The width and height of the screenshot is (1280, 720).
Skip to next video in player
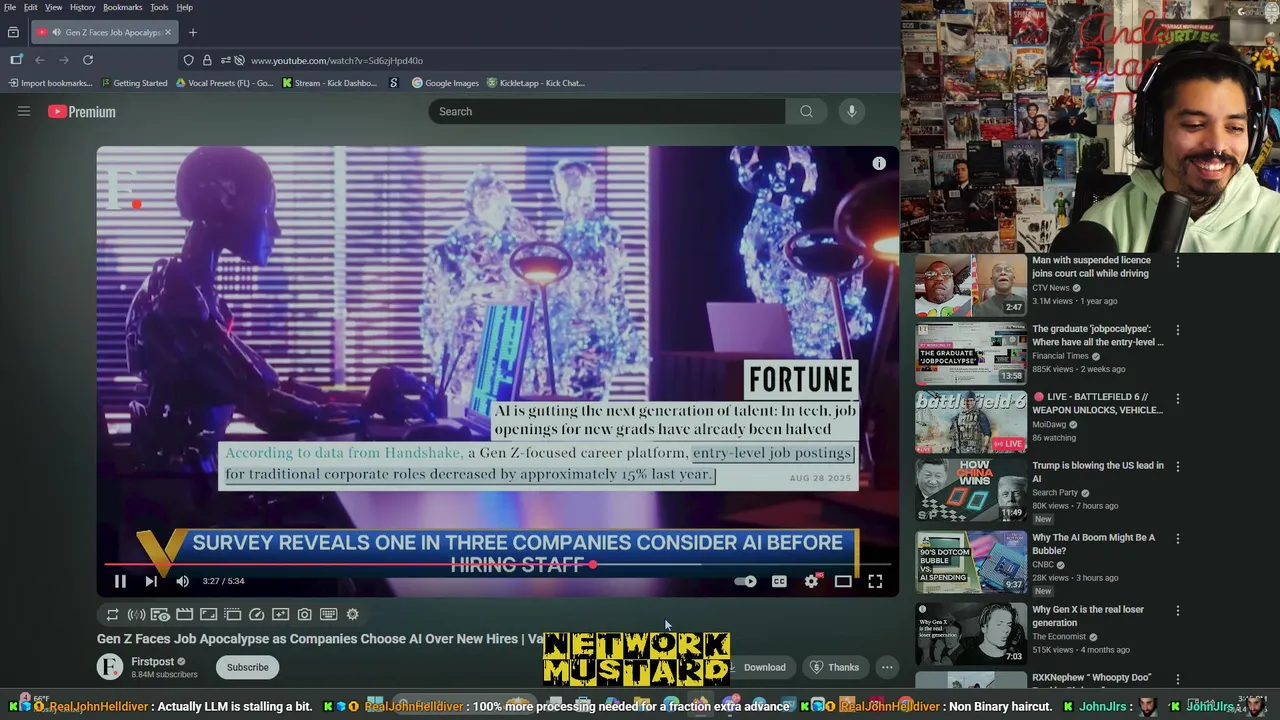pos(151,581)
